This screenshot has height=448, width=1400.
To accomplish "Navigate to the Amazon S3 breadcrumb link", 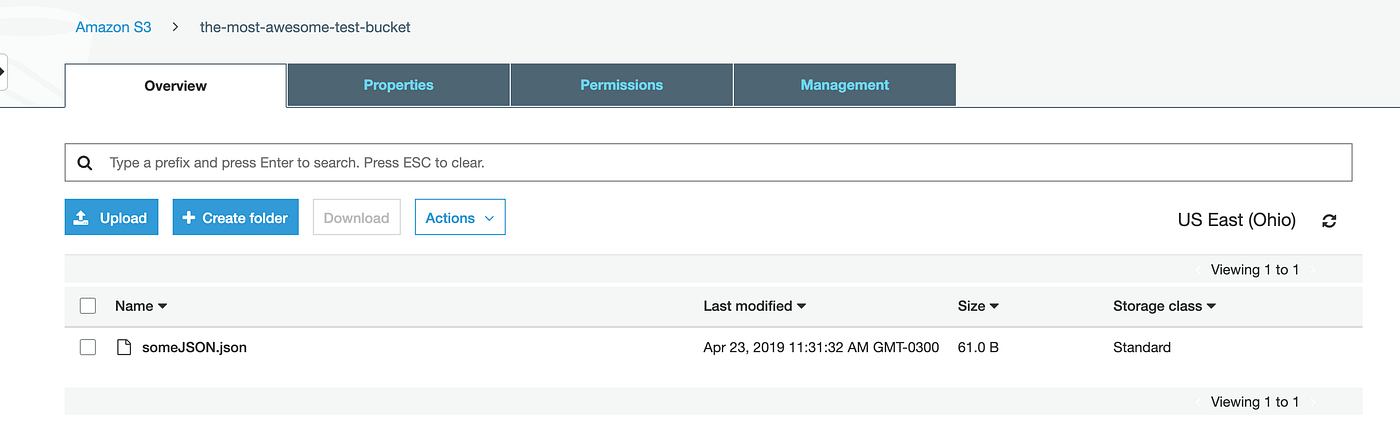I will [114, 27].
